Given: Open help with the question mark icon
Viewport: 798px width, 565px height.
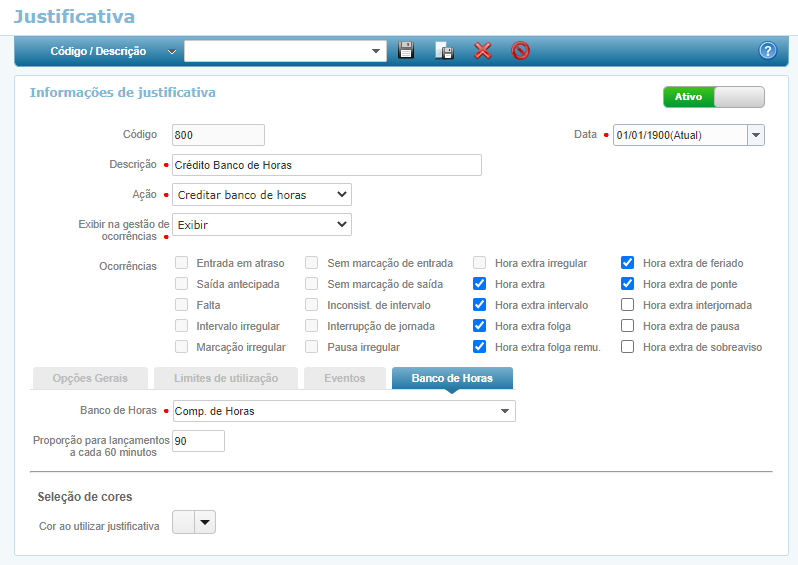Looking at the screenshot, I should pyautogui.click(x=768, y=51).
